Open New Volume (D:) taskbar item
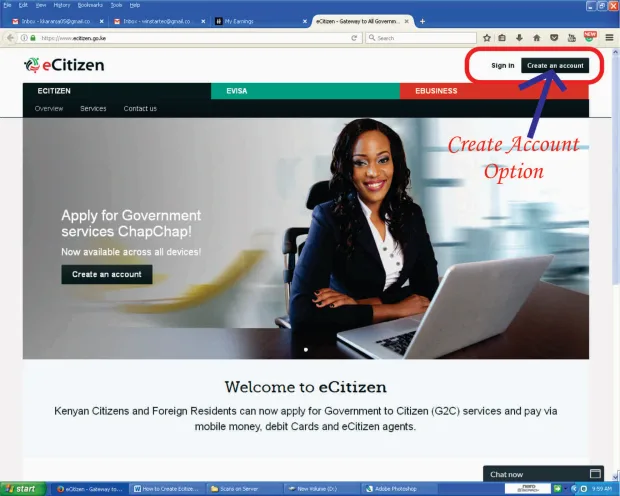620x496 pixels. [322, 489]
